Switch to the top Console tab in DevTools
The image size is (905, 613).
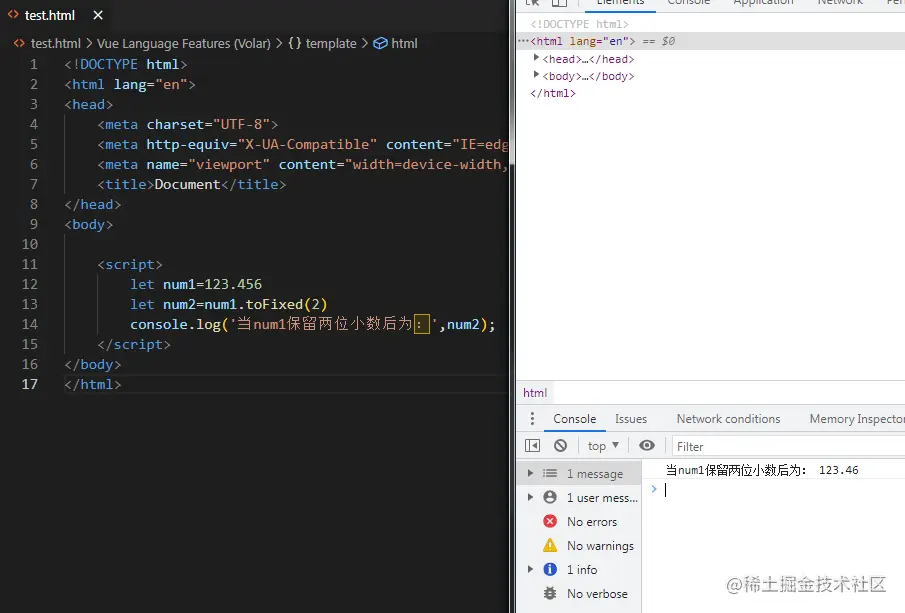(689, 3)
